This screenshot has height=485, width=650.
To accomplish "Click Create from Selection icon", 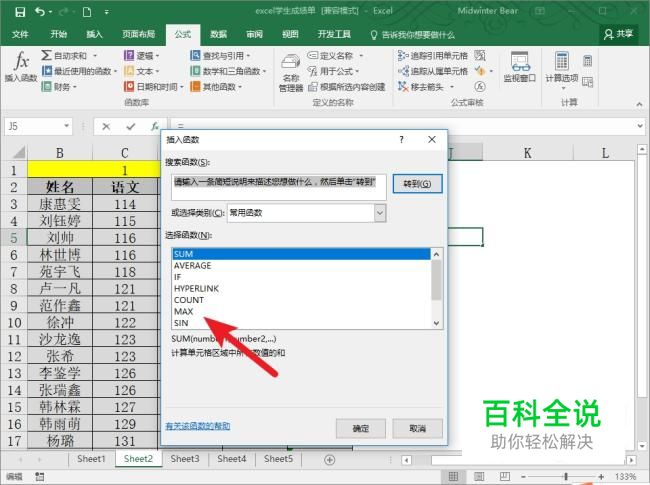I will [x=313, y=87].
